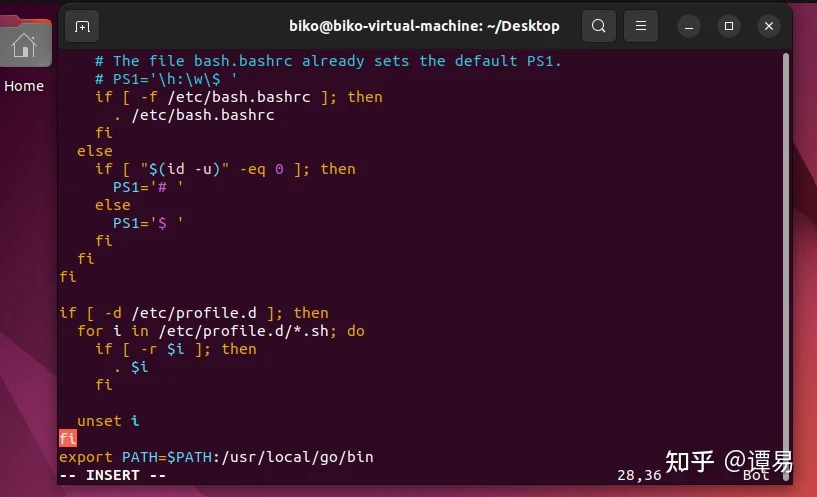817x497 pixels.
Task: Click the PS1='$ ' line
Action: pos(148,223)
